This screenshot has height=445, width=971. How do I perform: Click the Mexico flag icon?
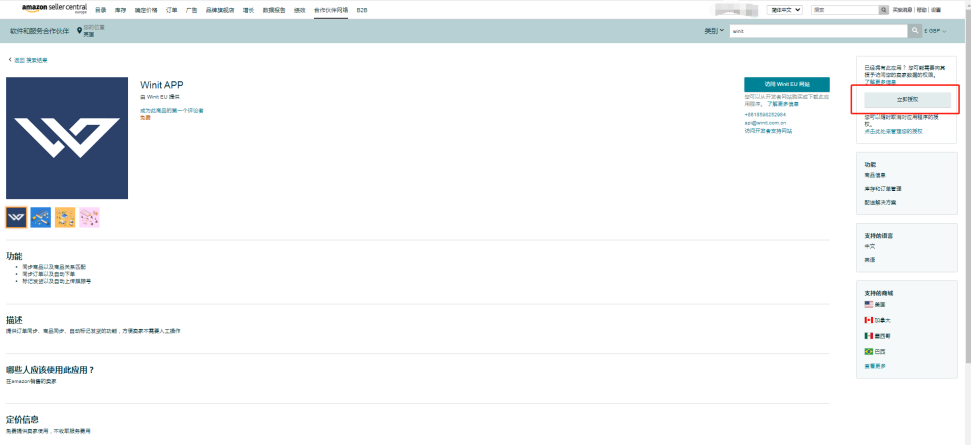[869, 335]
